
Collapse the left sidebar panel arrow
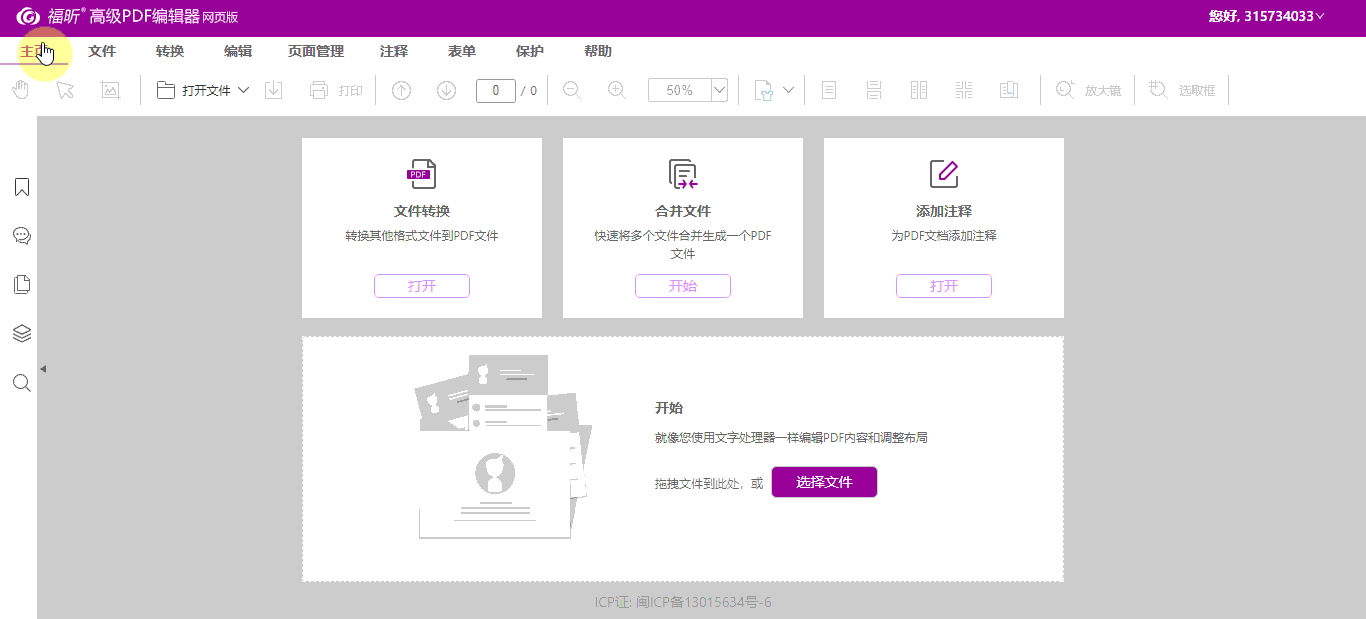[43, 369]
